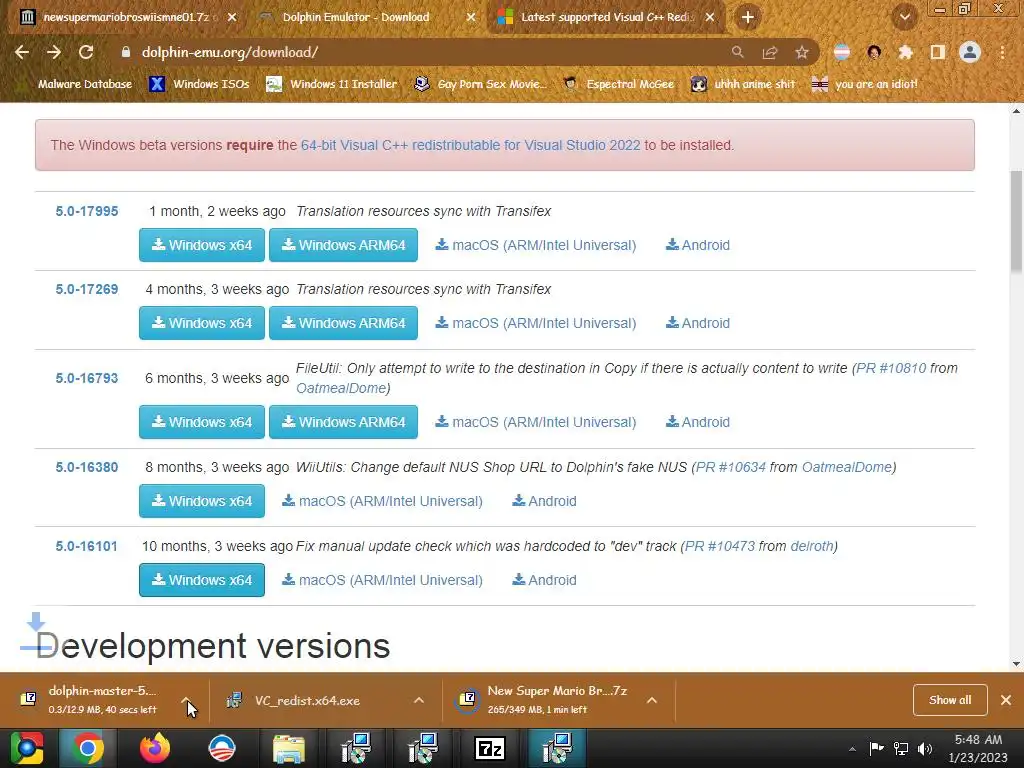Open Espectral McGee bookmark
The width and height of the screenshot is (1024, 768).
(618, 84)
